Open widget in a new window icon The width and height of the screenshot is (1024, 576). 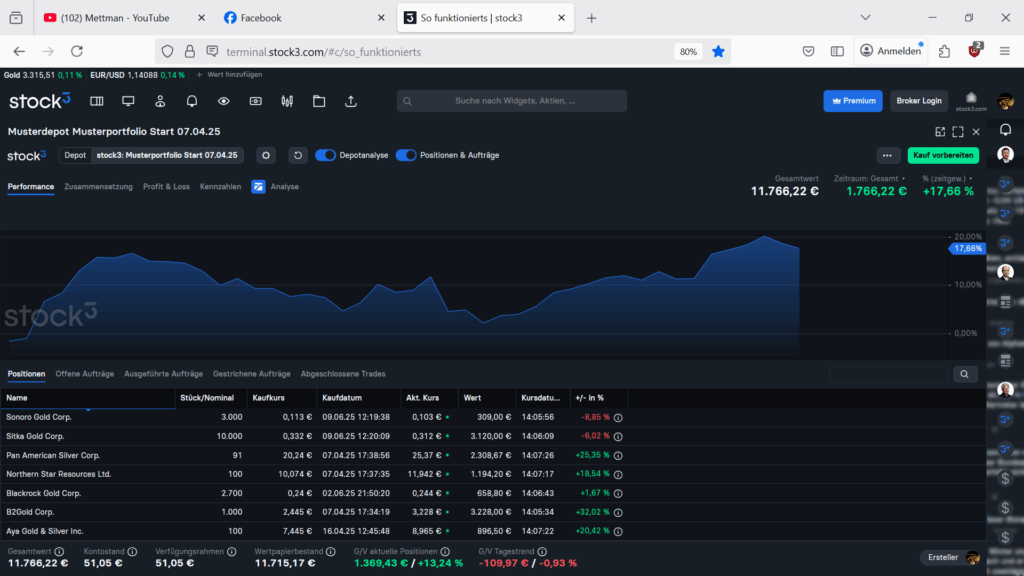[940, 132]
